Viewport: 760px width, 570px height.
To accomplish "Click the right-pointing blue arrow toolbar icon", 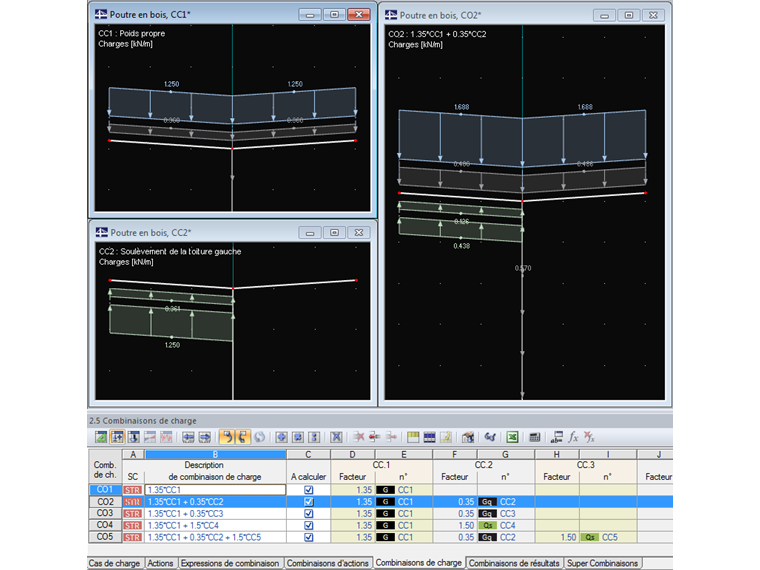I will tap(205, 437).
